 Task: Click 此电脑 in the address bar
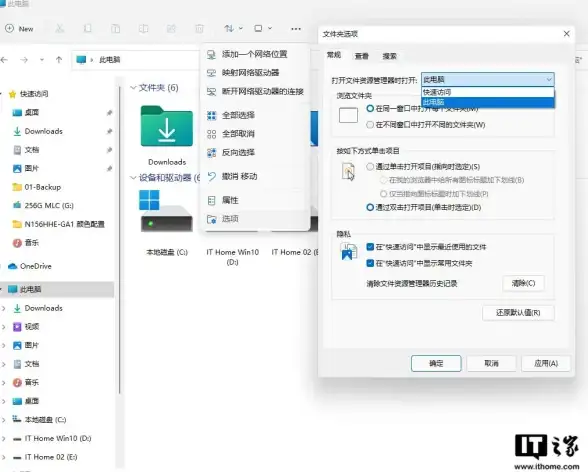coord(110,60)
